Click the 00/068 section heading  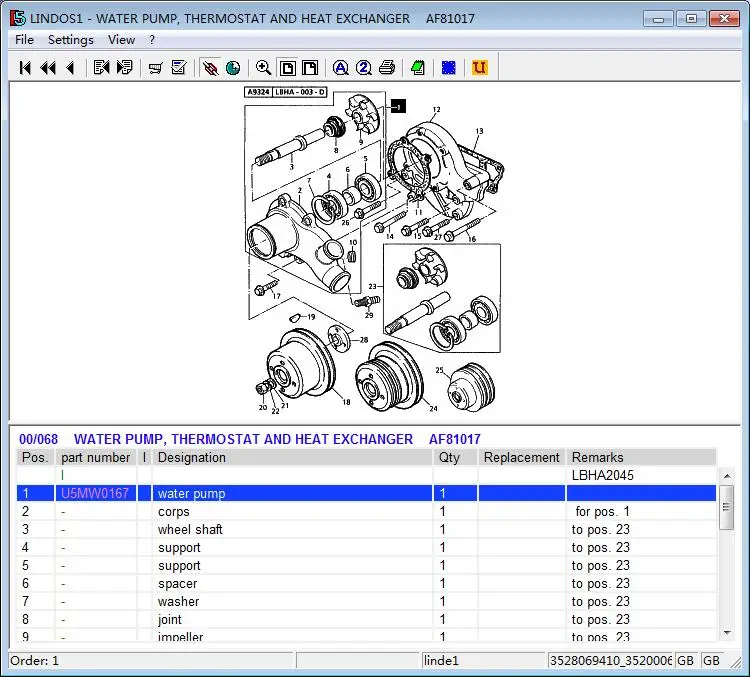click(38, 439)
